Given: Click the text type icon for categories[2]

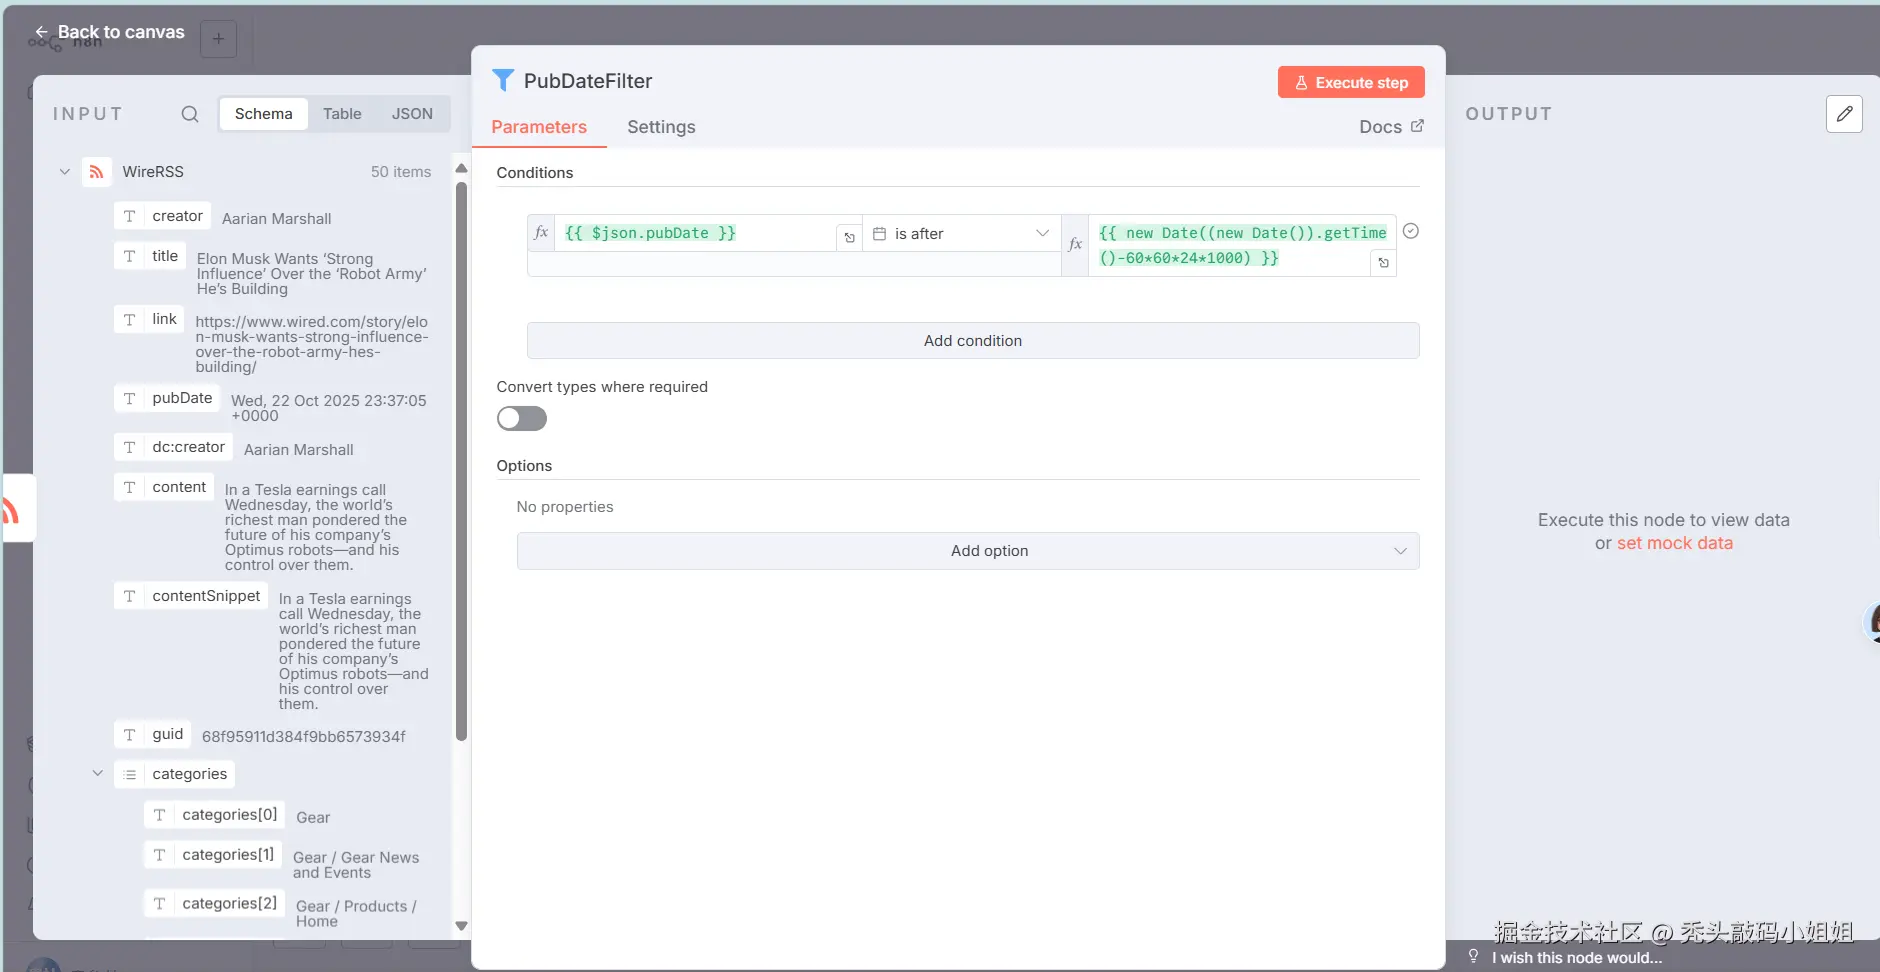Looking at the screenshot, I should point(159,904).
